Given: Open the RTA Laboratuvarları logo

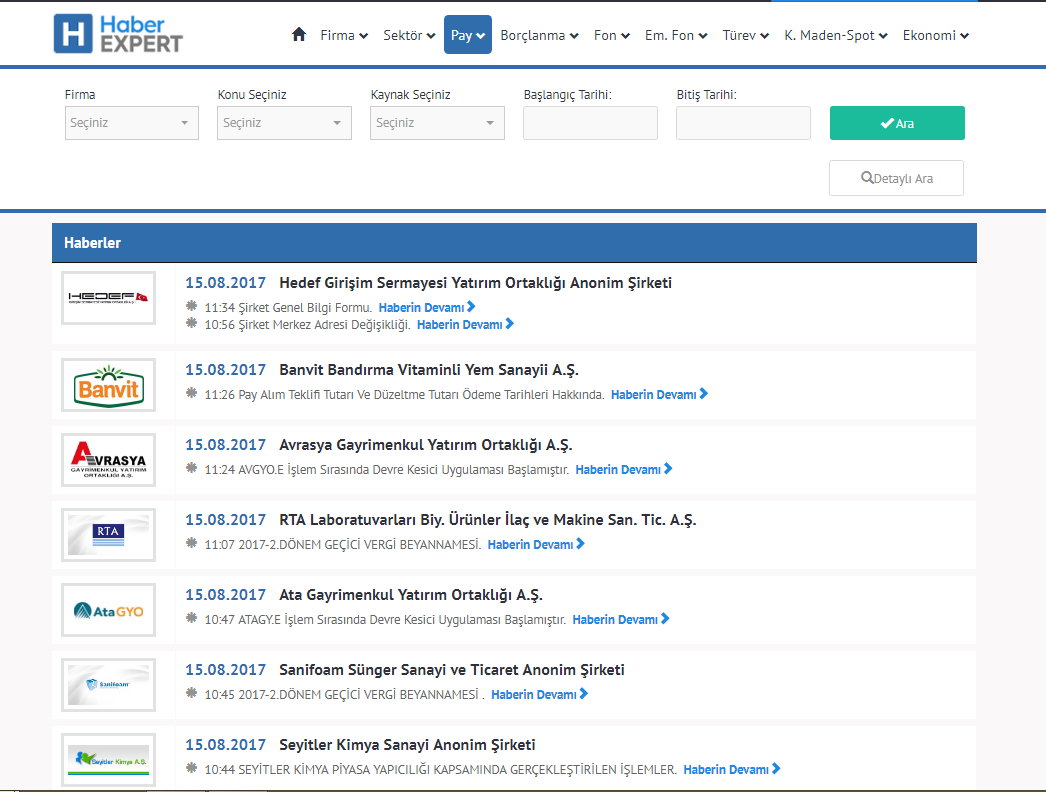Looking at the screenshot, I should (108, 535).
